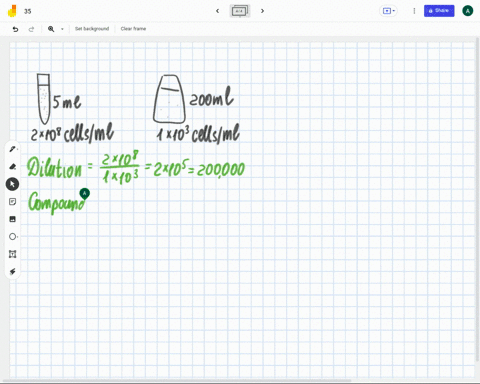Go to the previous frame

tap(218, 11)
